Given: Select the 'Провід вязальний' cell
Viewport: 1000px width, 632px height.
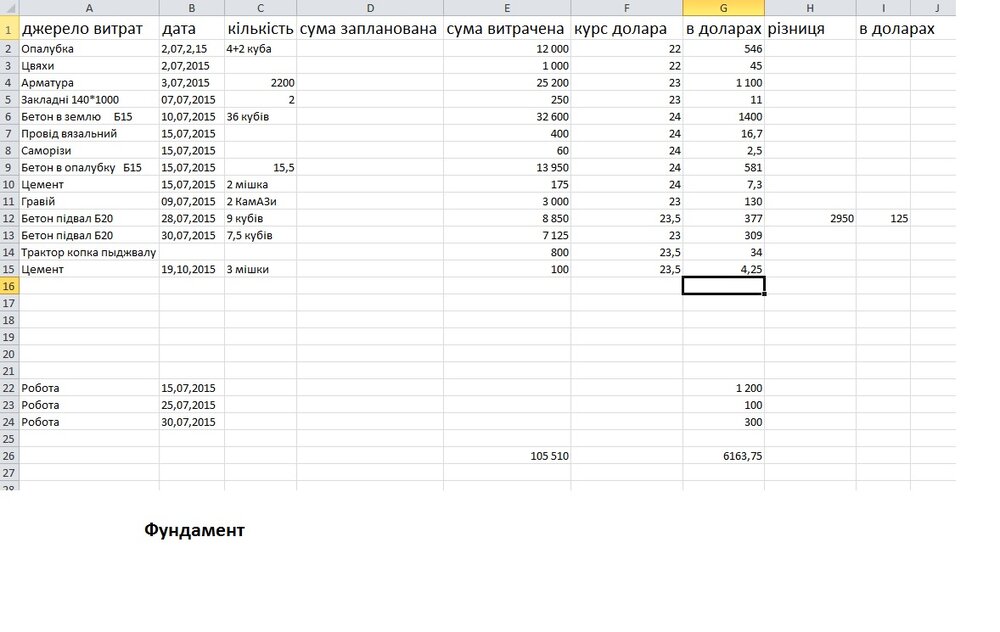Looking at the screenshot, I should [x=89, y=134].
